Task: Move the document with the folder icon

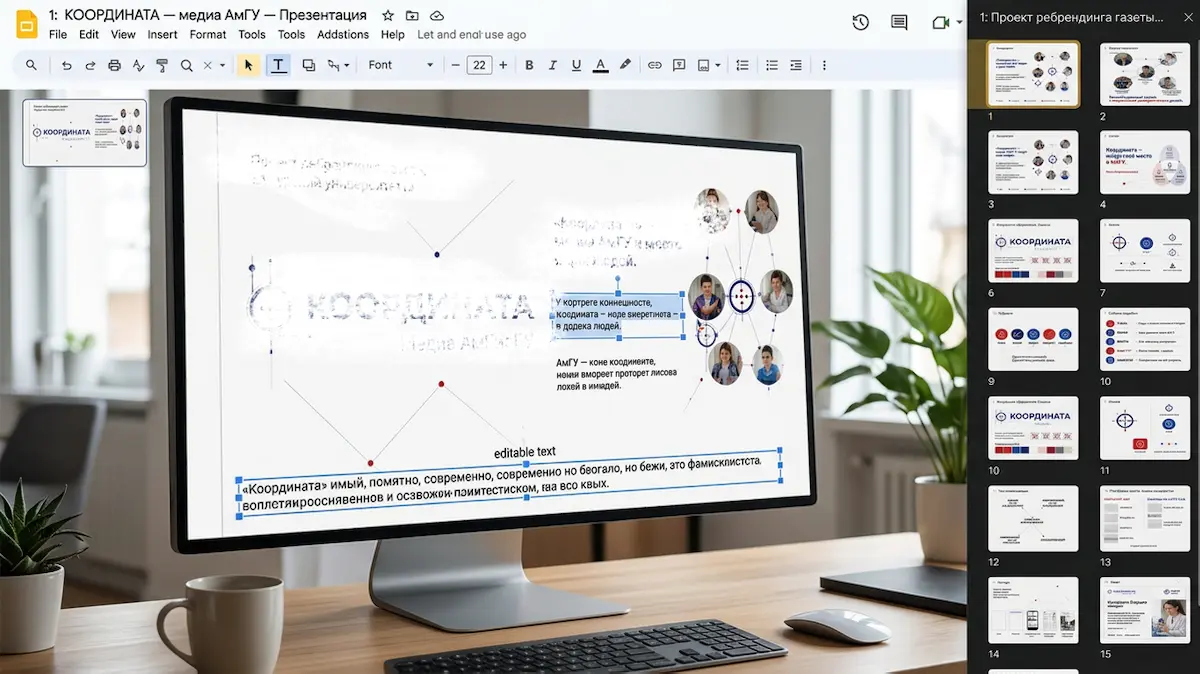Action: pyautogui.click(x=413, y=16)
